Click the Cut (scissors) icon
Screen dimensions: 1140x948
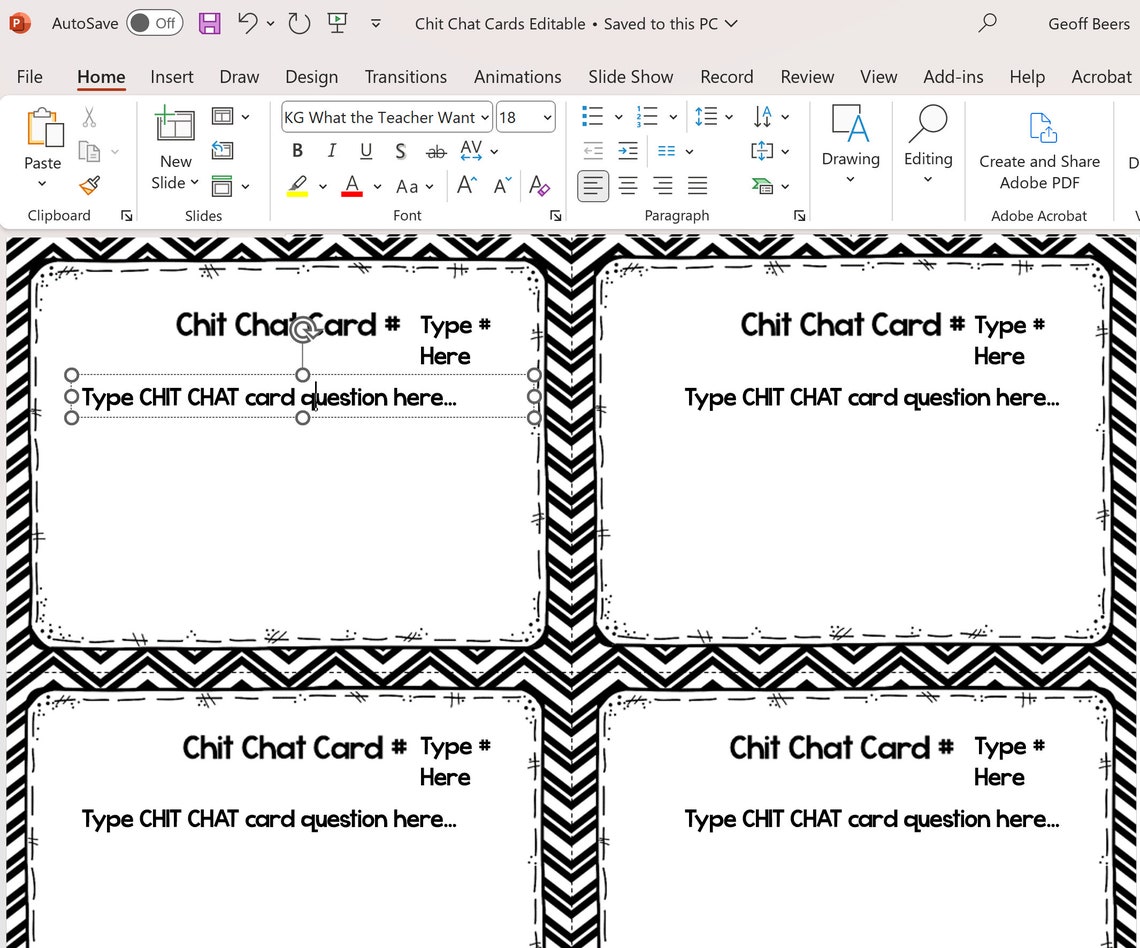click(x=88, y=117)
